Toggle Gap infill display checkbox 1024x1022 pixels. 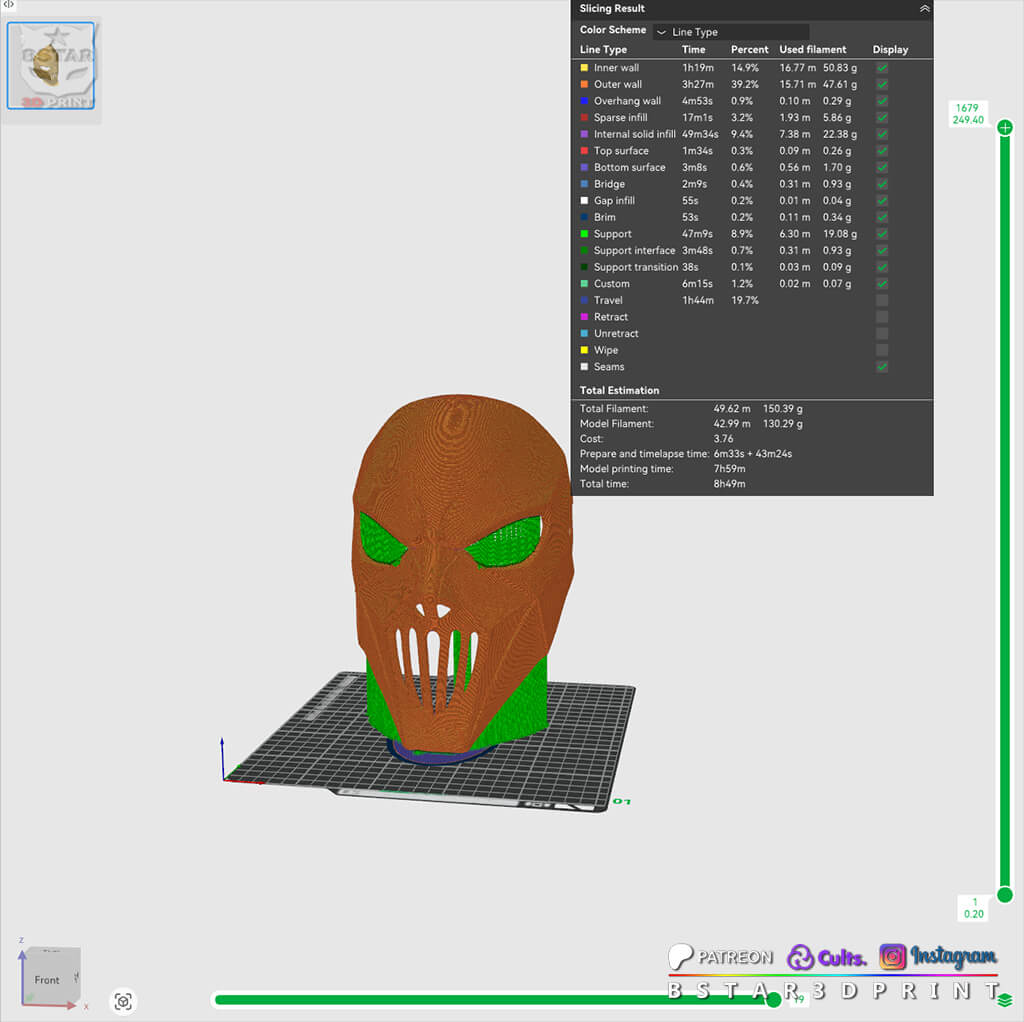click(x=882, y=200)
